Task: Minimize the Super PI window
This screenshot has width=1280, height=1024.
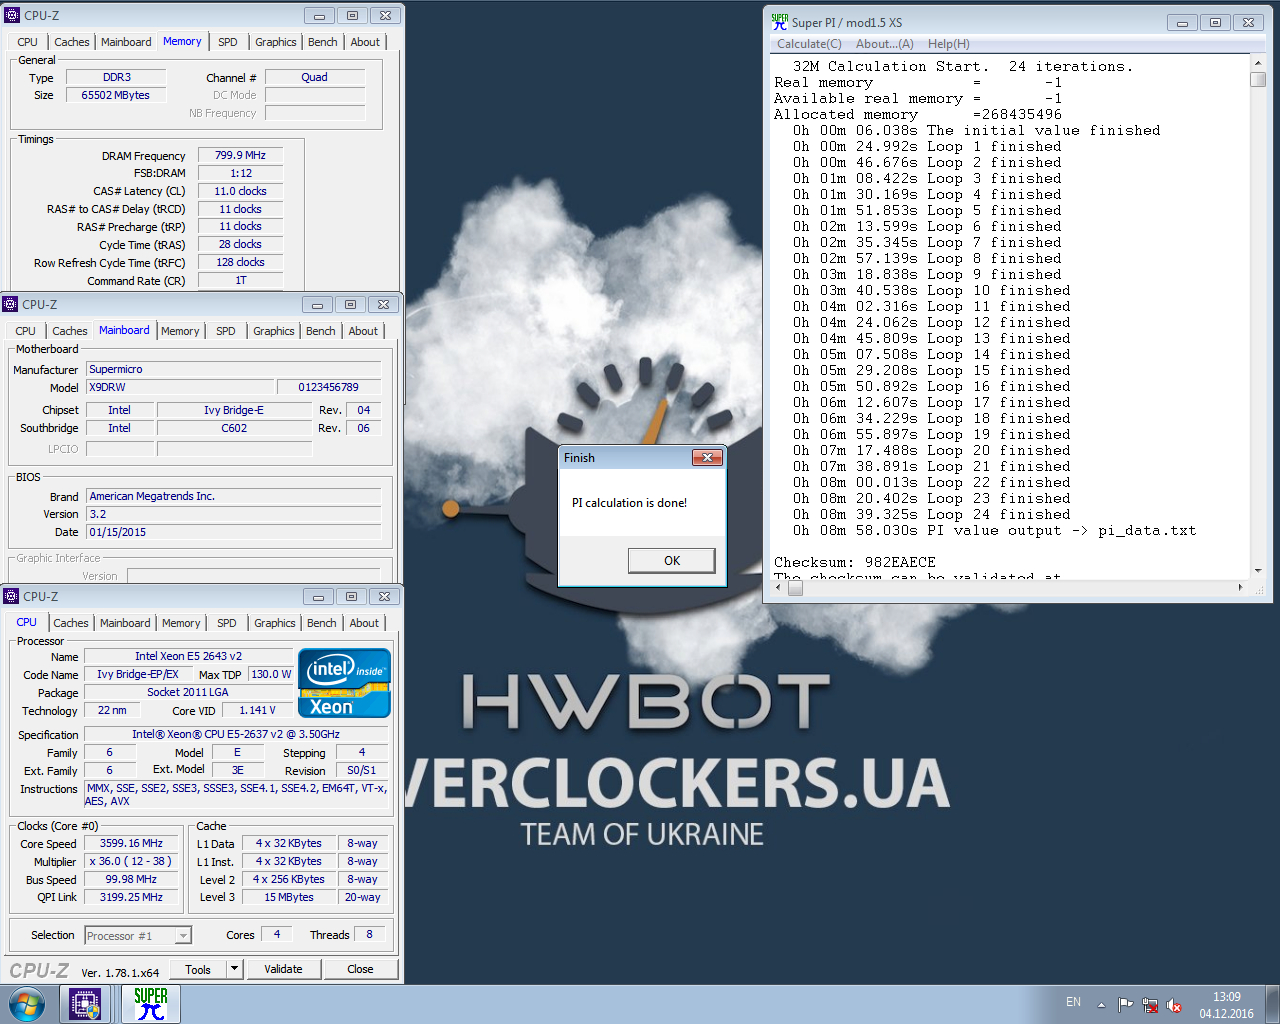Action: pos(1182,22)
